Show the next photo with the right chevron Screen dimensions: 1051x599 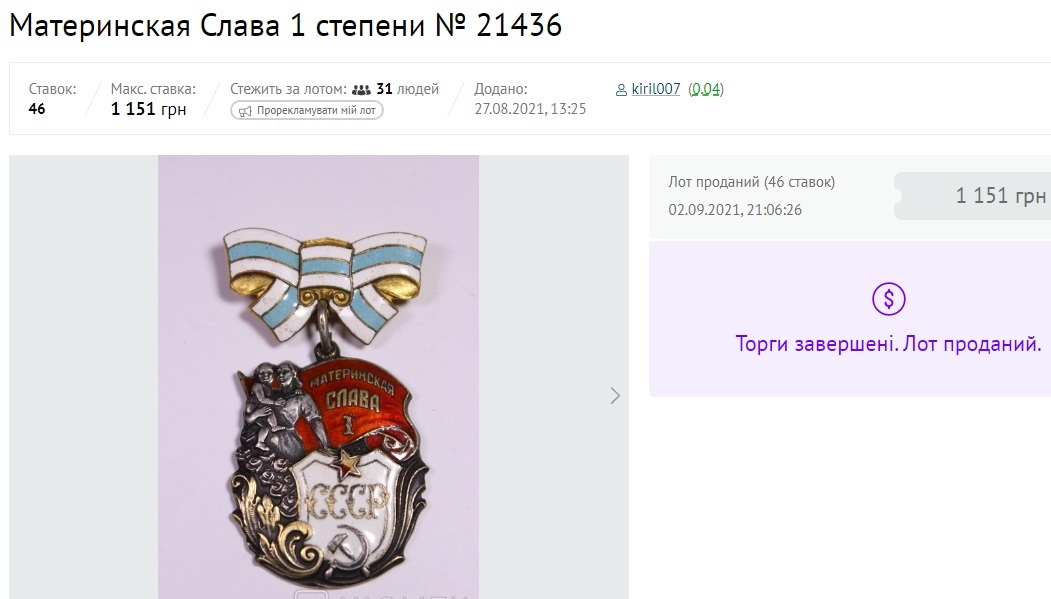tap(615, 396)
